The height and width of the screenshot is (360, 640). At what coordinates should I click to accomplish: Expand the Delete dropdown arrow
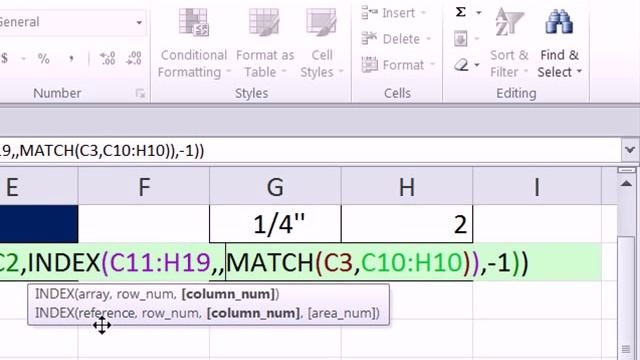(x=429, y=39)
